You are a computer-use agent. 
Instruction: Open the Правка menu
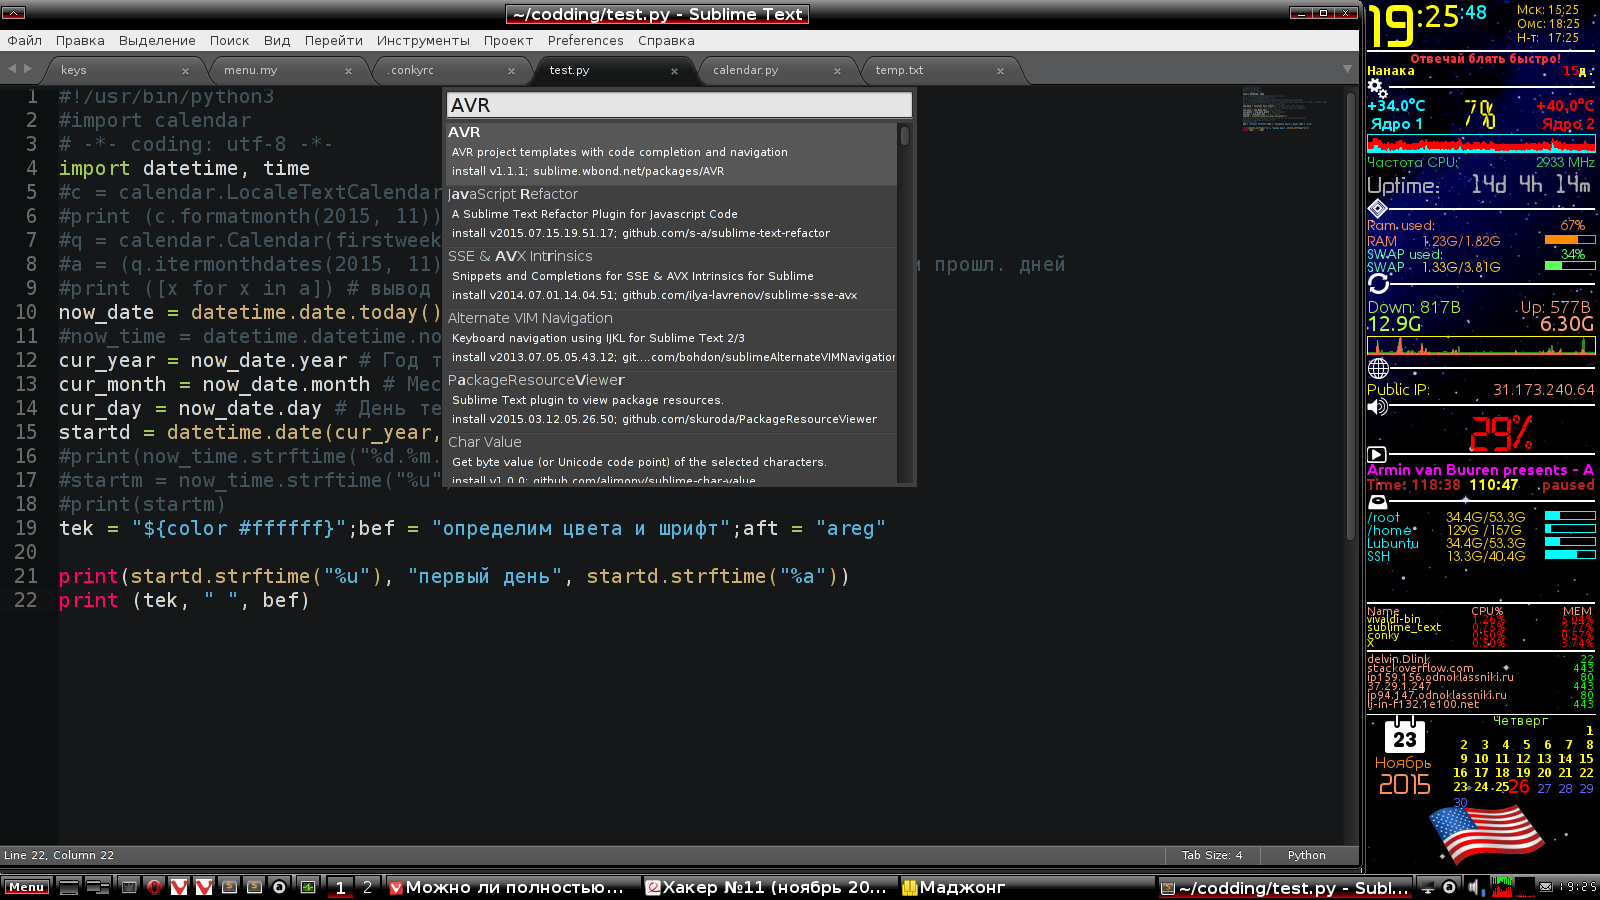80,41
